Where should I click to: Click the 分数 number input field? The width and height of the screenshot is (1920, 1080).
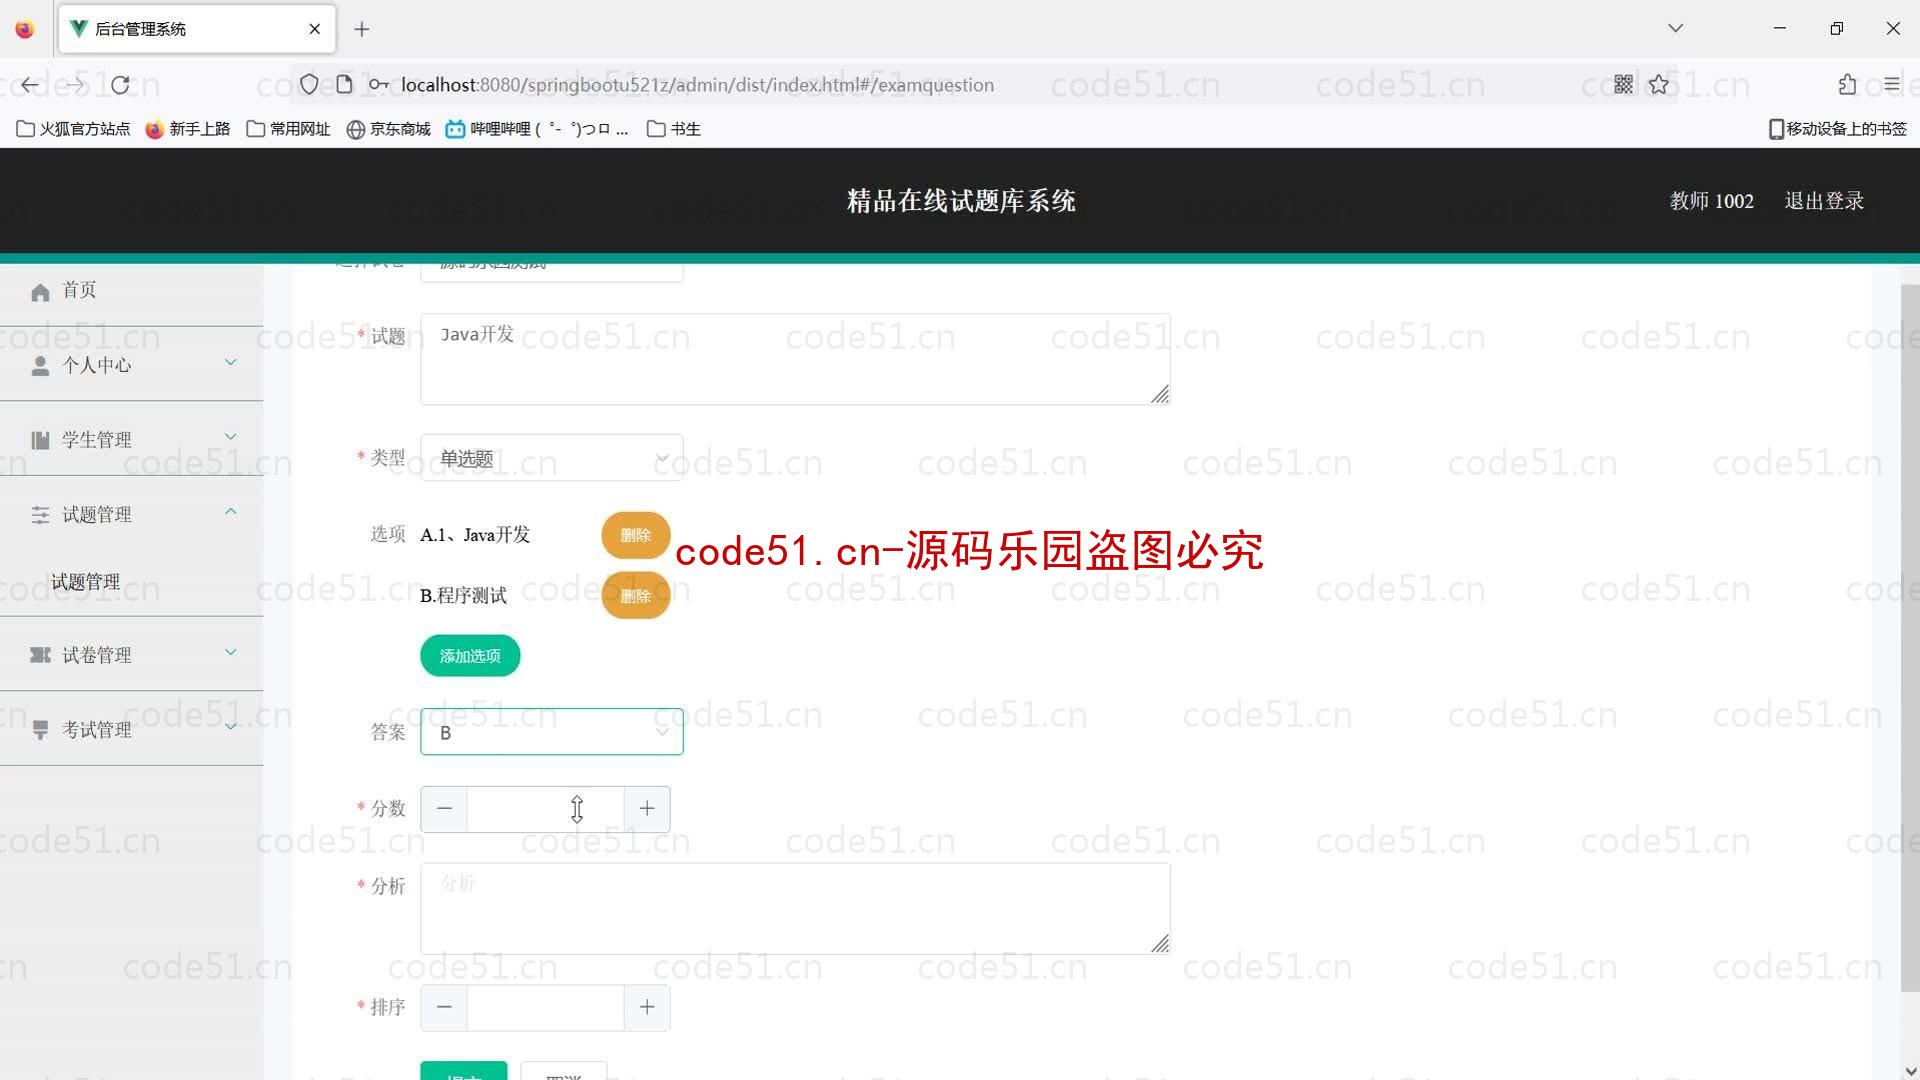[545, 809]
